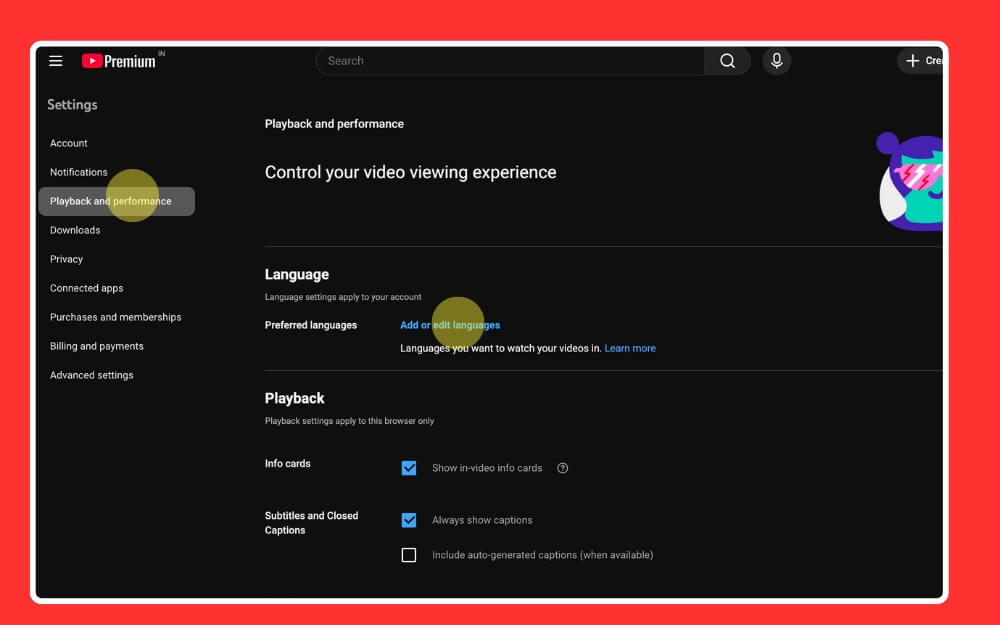Select Notifications from the settings sidebar
This screenshot has height=625, width=1000.
click(x=78, y=172)
